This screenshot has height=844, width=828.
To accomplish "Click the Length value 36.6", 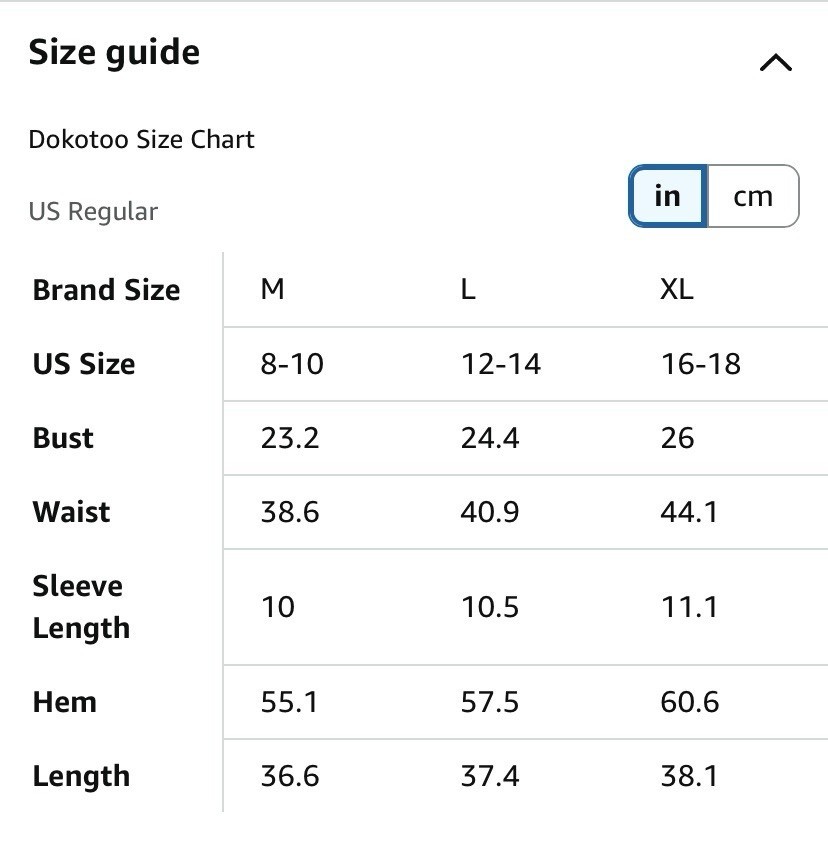I will point(290,776).
